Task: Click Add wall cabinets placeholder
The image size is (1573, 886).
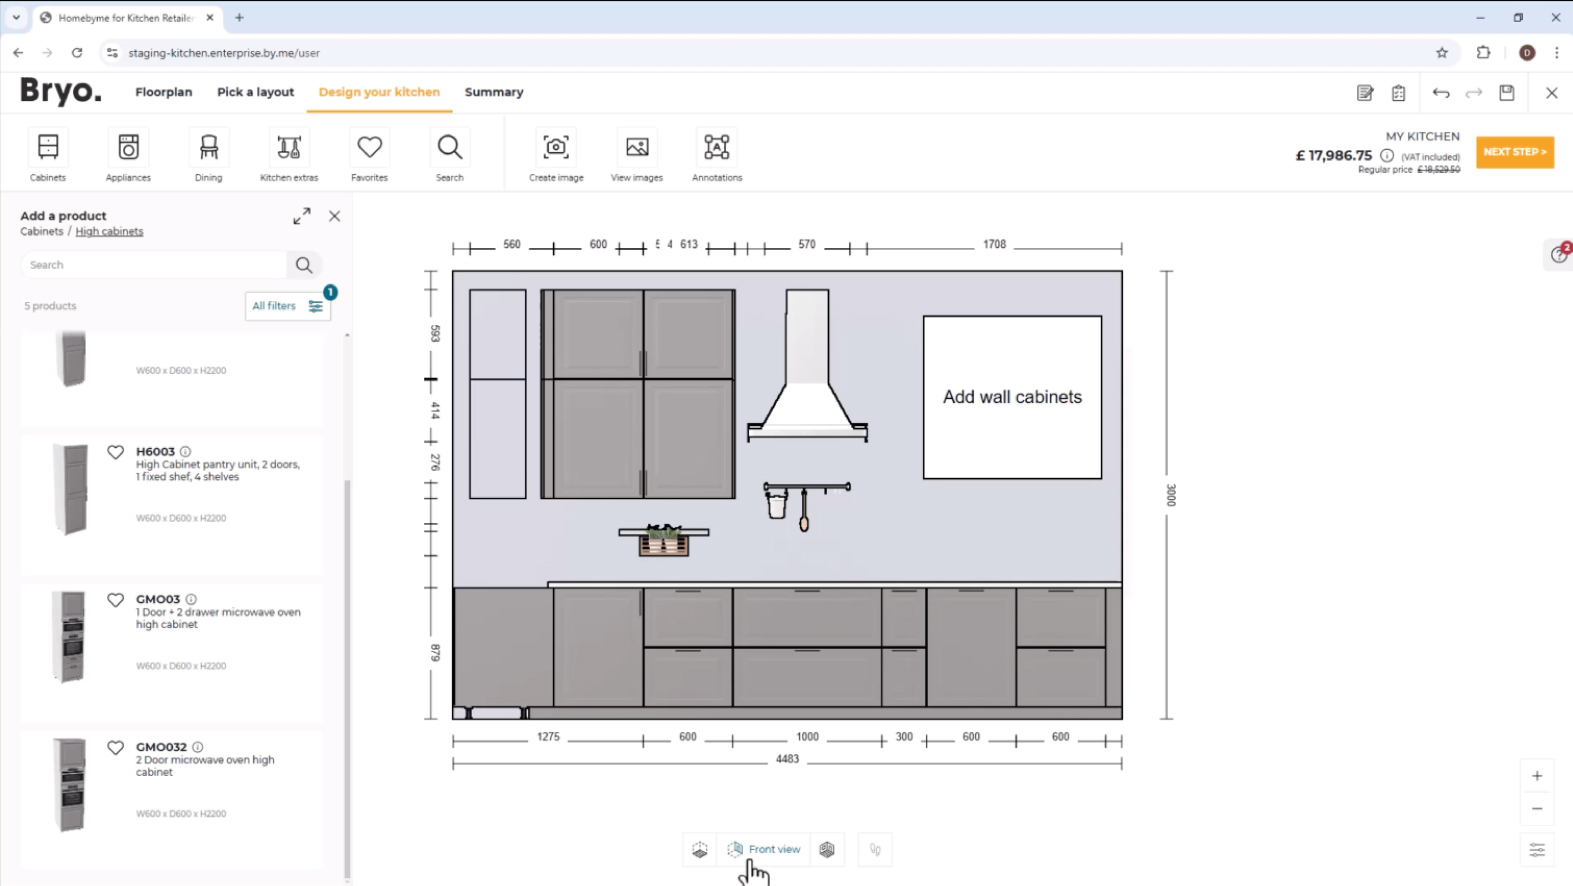Action: pos(1012,397)
